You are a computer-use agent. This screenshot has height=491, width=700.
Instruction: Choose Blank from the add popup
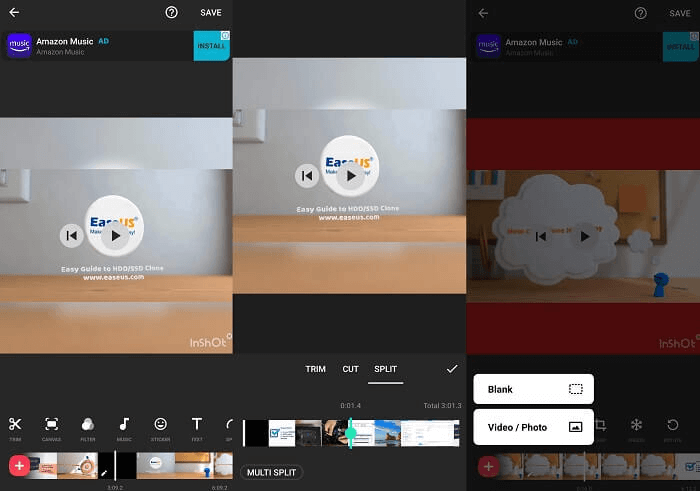pos(533,389)
